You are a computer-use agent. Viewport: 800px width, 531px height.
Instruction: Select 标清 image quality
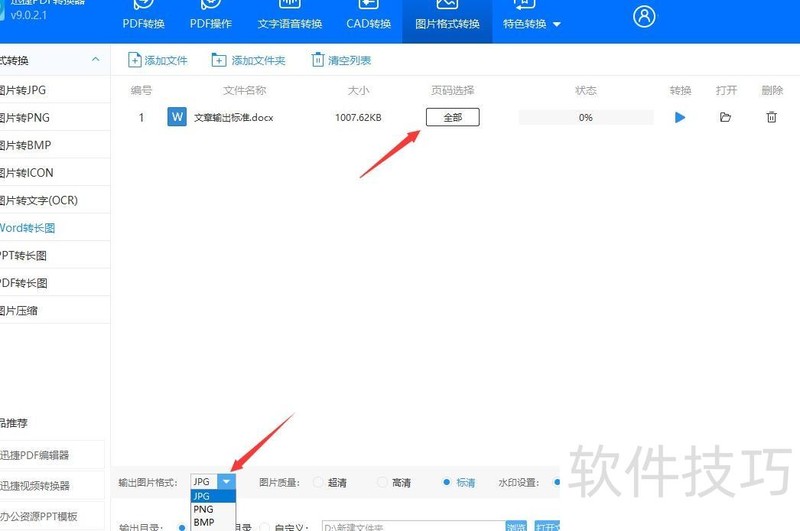447,482
